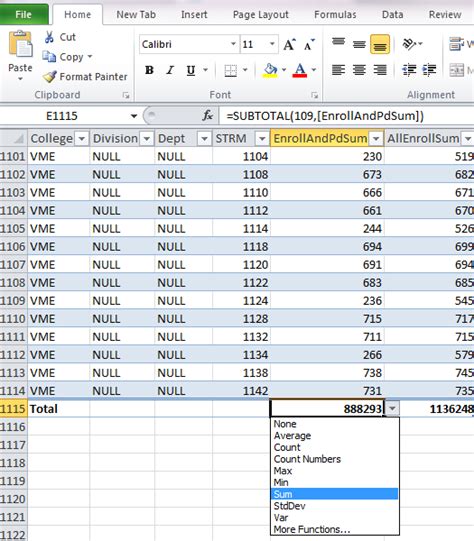The image size is (474, 541).
Task: Open the File tab
Action: pos(23,14)
